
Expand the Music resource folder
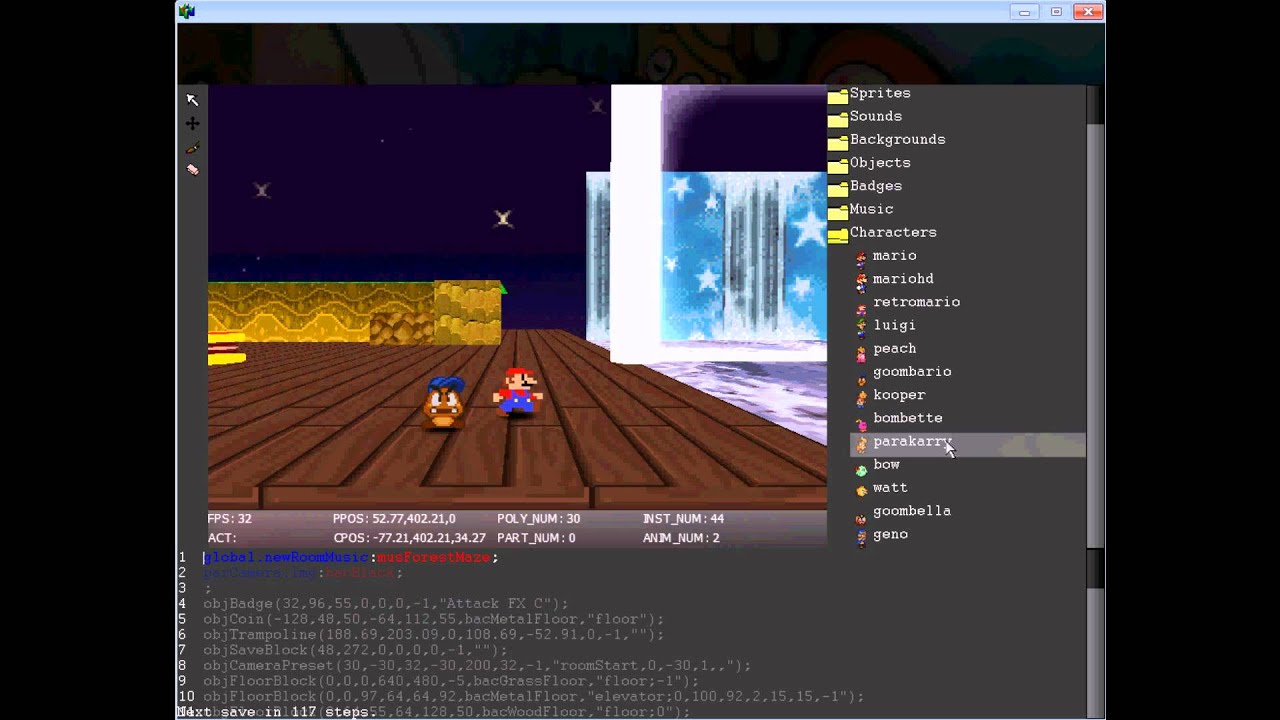(872, 208)
